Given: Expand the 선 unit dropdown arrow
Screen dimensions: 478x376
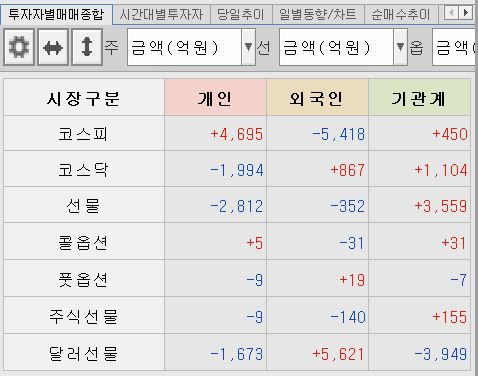Looking at the screenshot, I should point(400,47).
